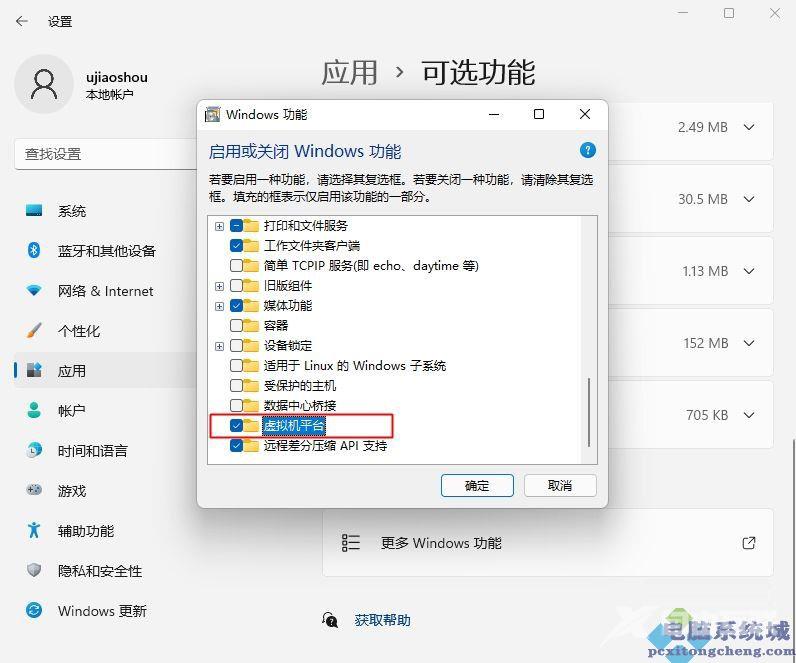Select the 远程差分压缩 API 支持 row text
The height and width of the screenshot is (663, 796).
pyautogui.click(x=325, y=446)
